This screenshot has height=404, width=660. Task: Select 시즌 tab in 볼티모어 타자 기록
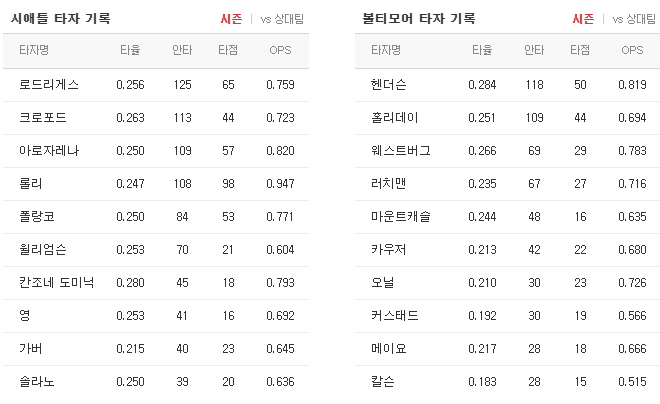click(583, 19)
